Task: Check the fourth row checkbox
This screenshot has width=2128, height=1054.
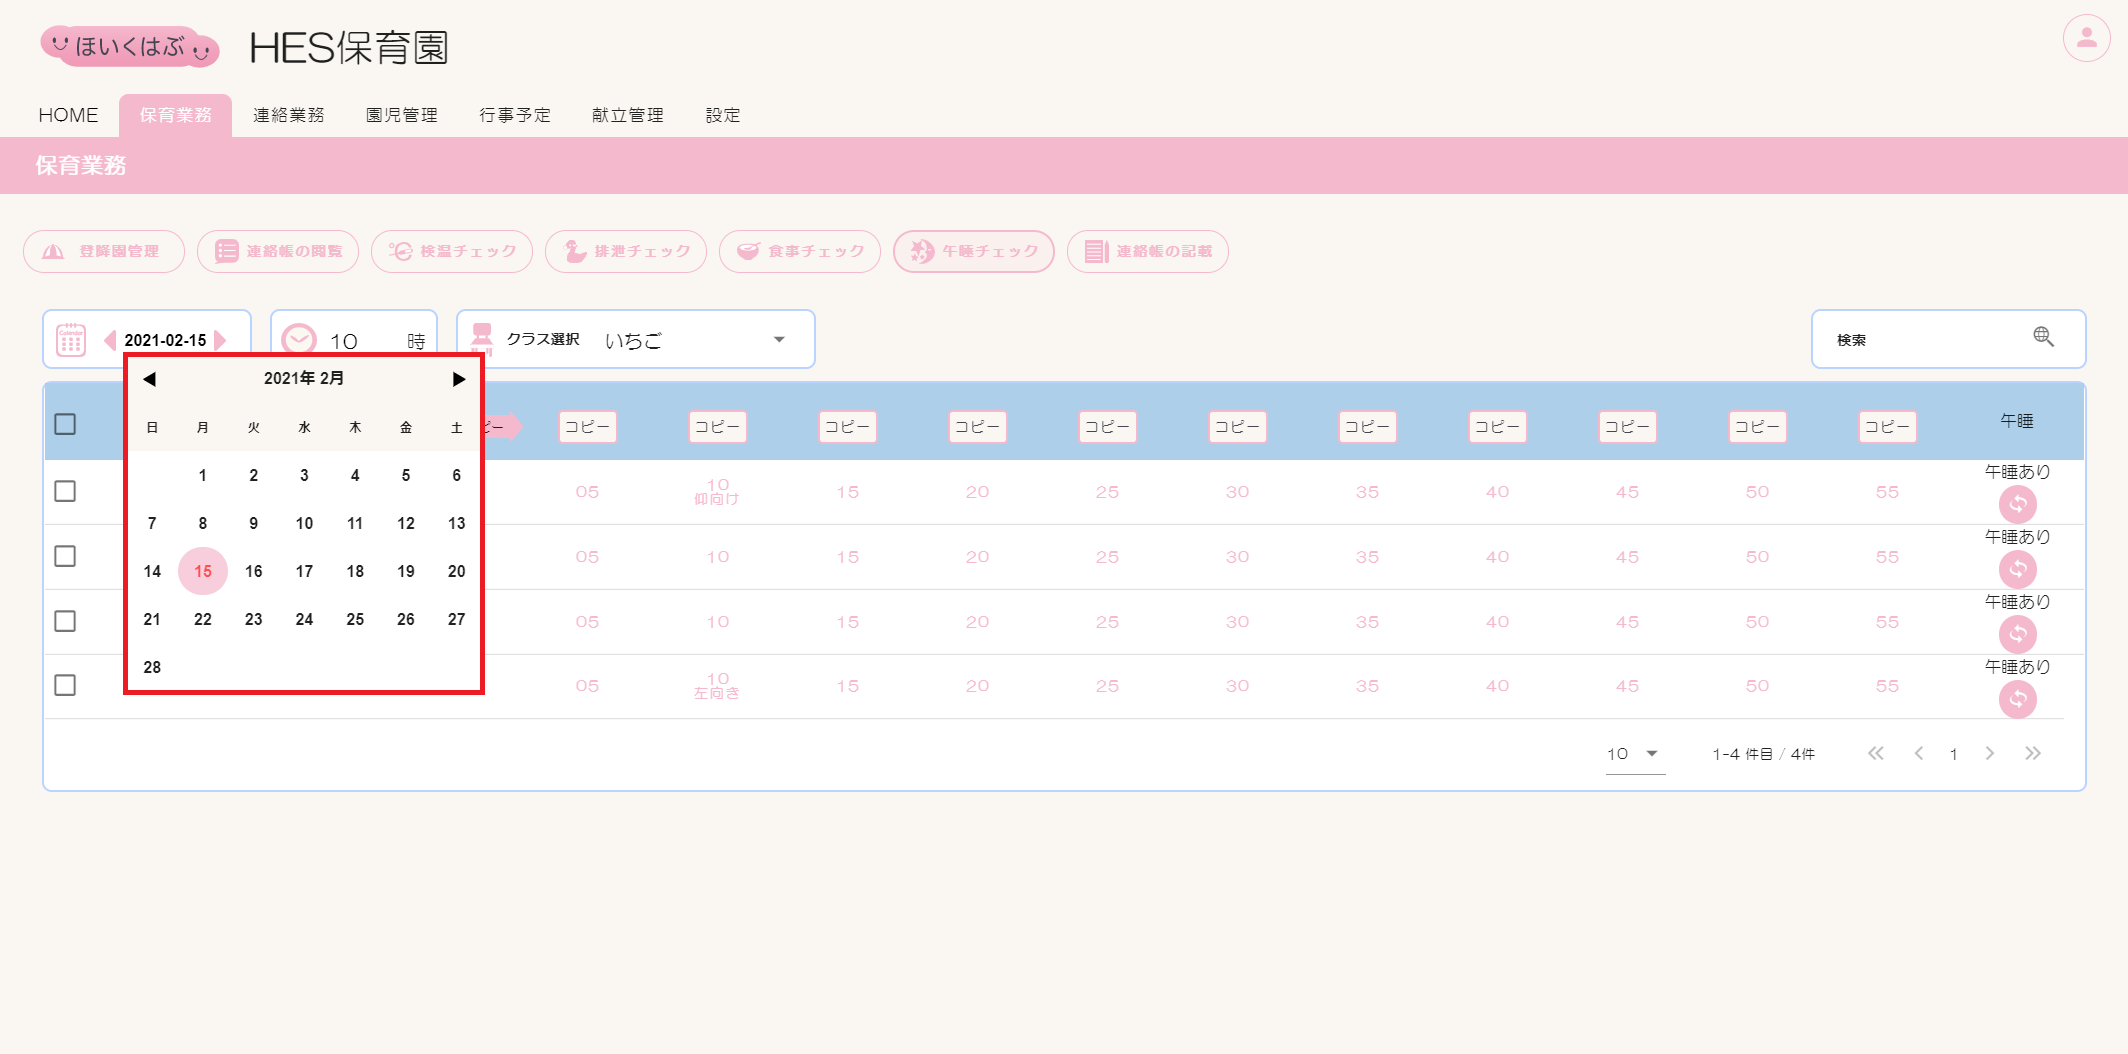Action: [x=65, y=685]
